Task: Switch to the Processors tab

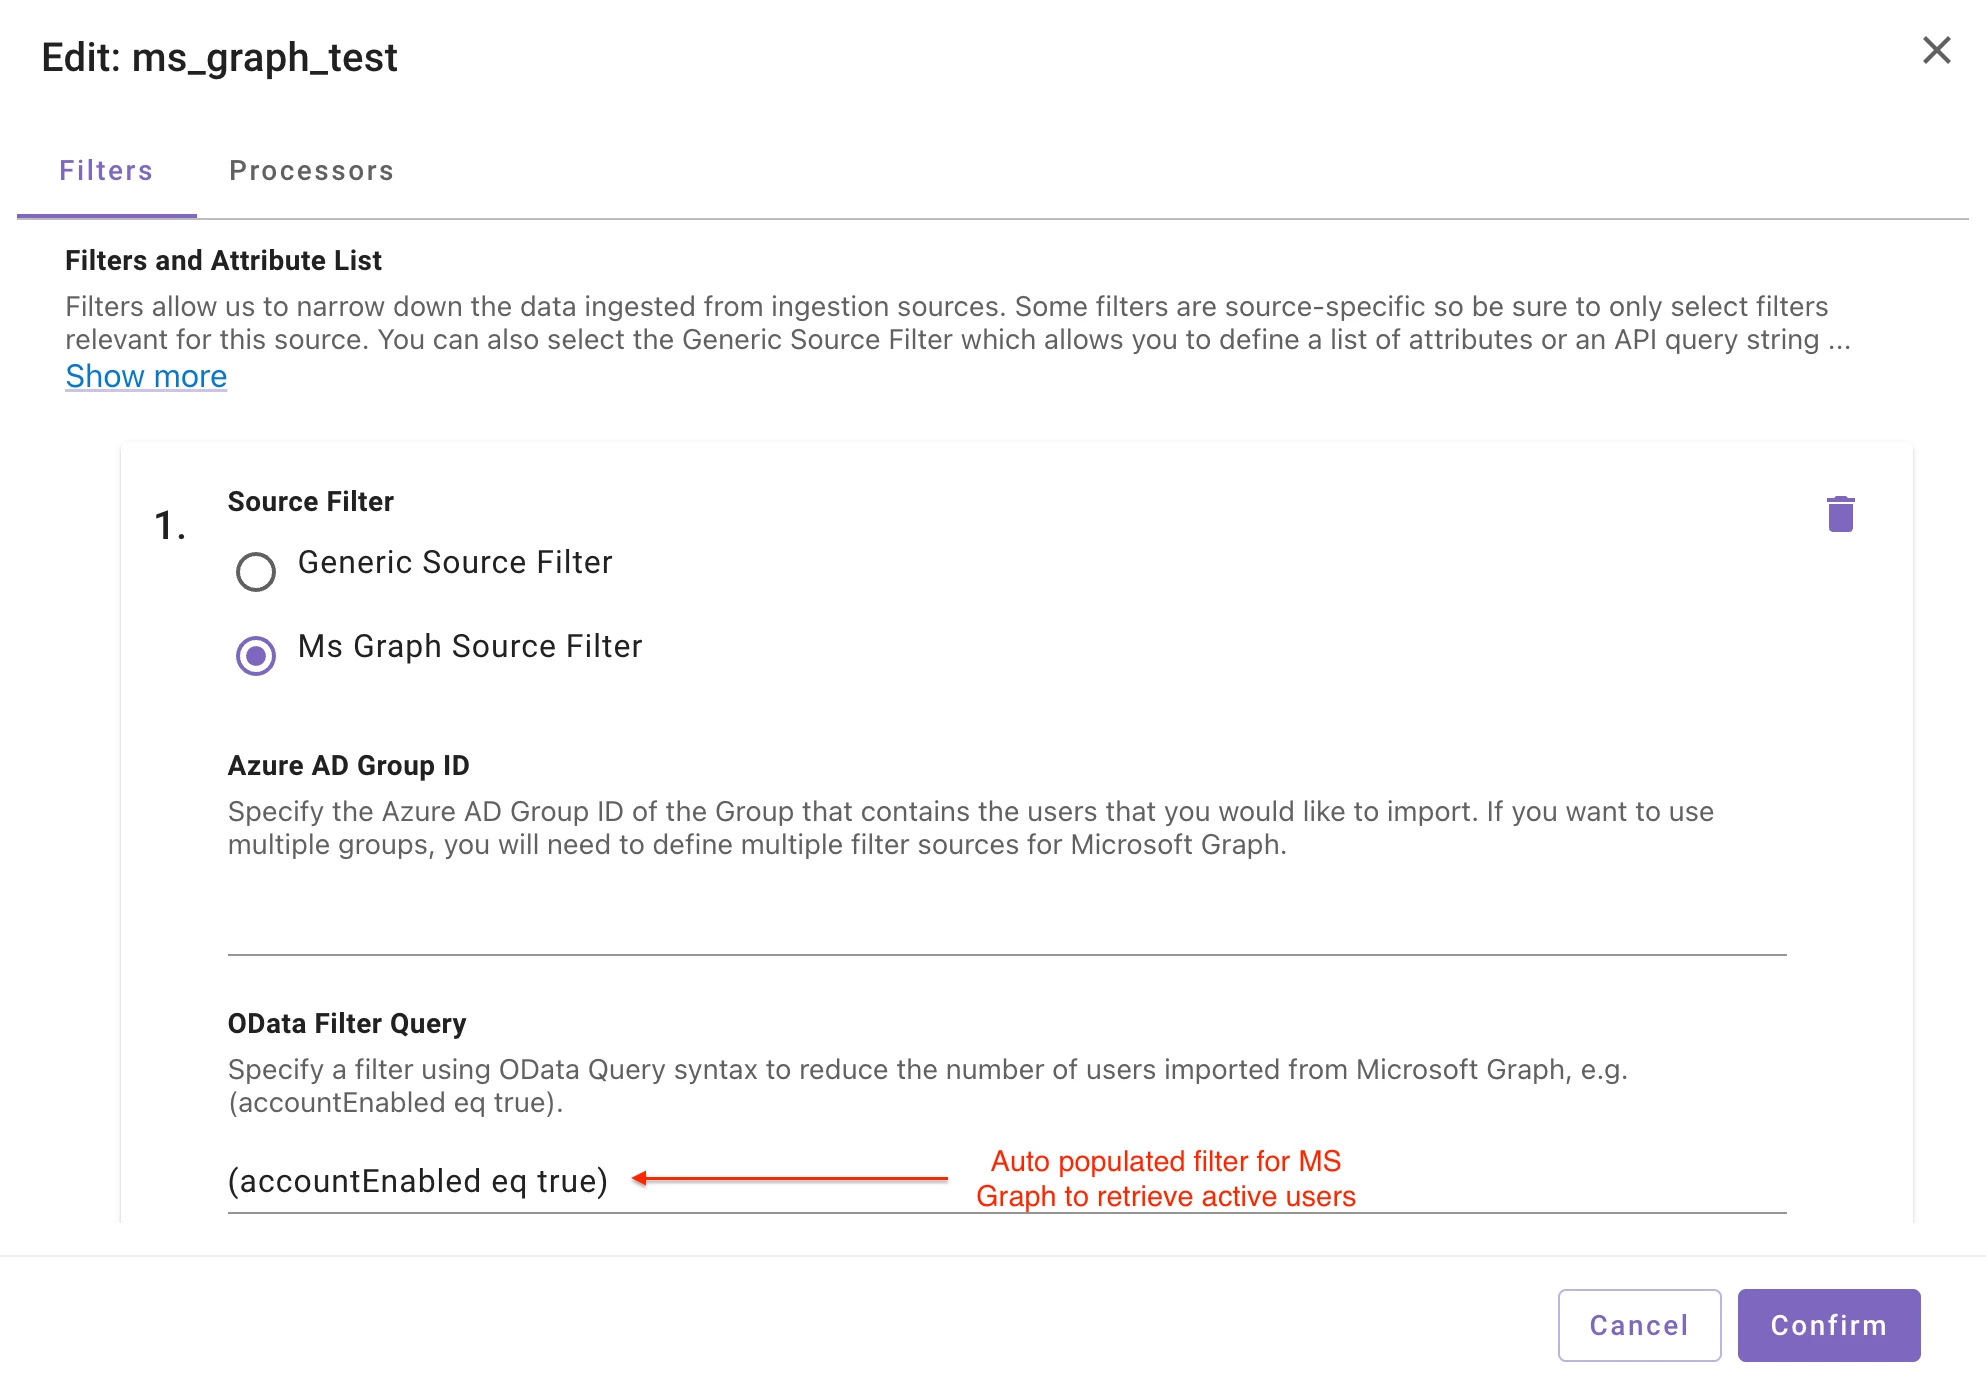Action: tap(312, 171)
